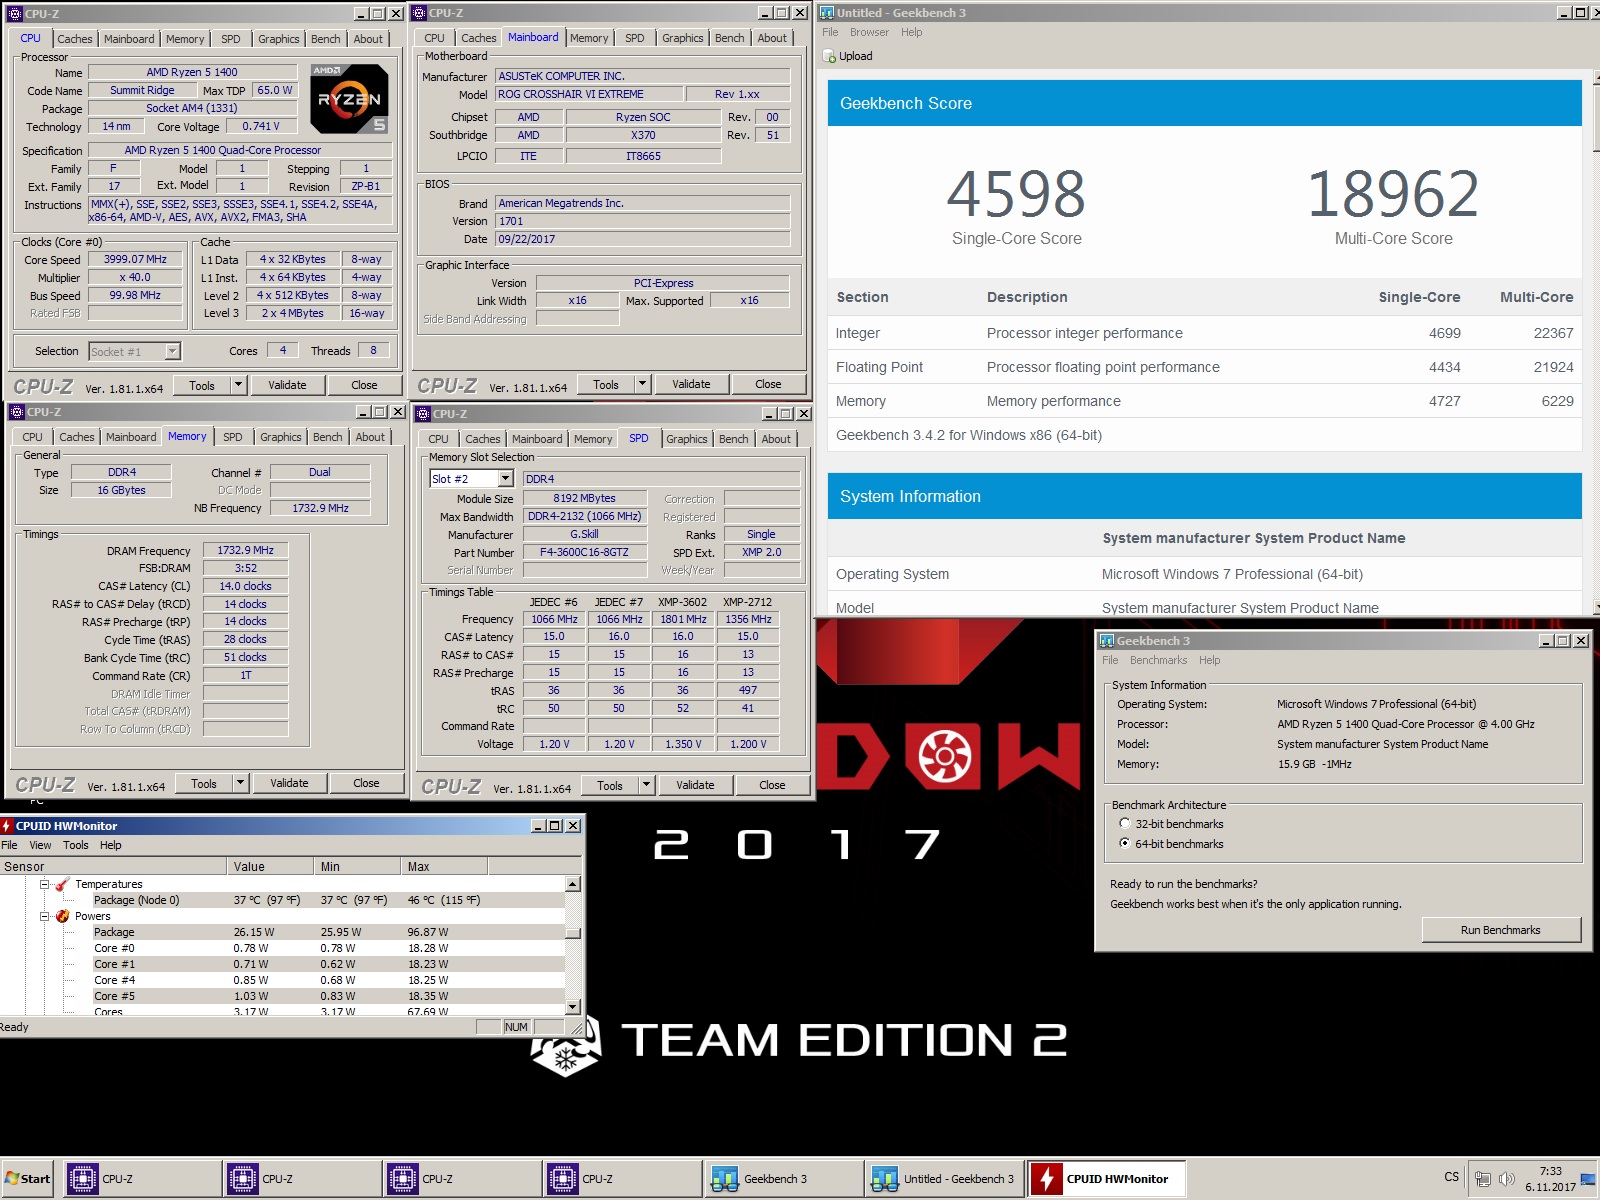1600x1200 pixels.
Task: Click the Geekbench 3 dialog title icon
Action: point(1107,641)
